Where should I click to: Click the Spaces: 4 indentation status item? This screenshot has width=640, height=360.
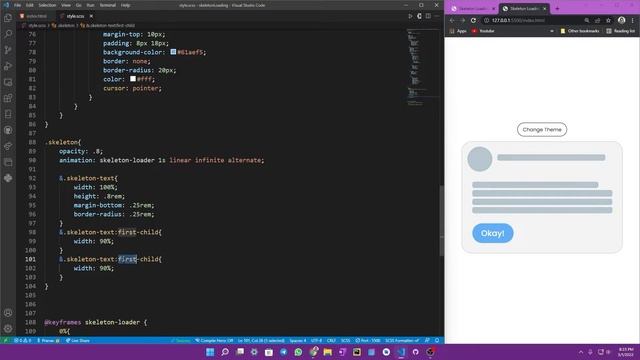[298, 340]
